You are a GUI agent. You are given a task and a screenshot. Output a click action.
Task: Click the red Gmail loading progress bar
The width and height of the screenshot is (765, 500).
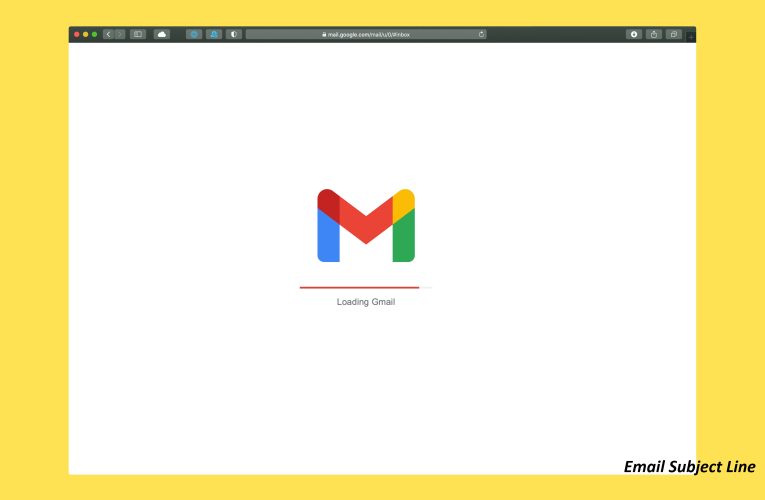pyautogui.click(x=359, y=287)
